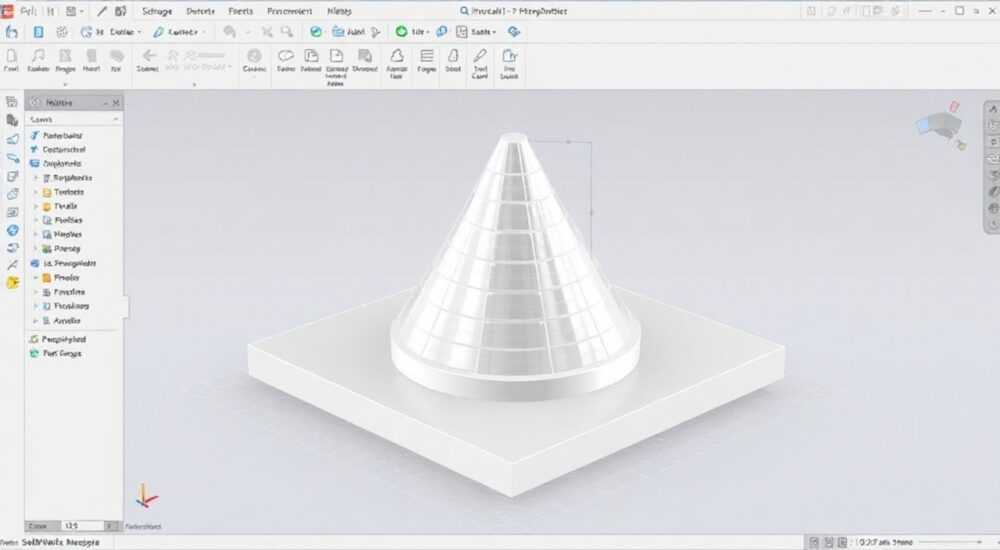
Task: Click the ribbon's last icon, page with cursor
Action: pyautogui.click(x=509, y=56)
